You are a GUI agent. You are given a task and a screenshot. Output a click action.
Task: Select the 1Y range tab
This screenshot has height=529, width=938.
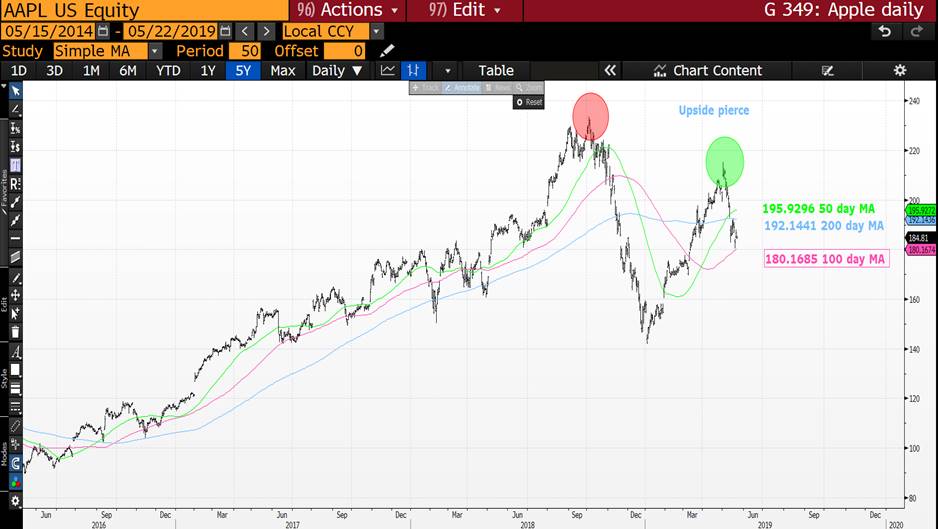(x=208, y=71)
